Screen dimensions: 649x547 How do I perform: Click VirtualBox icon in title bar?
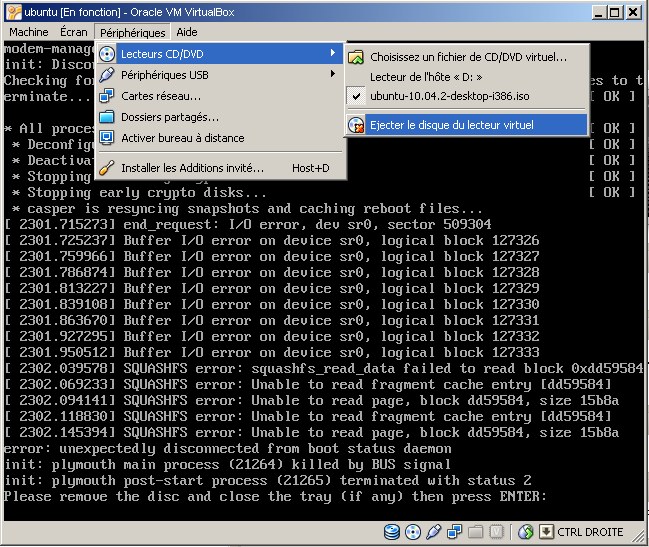[x=14, y=12]
